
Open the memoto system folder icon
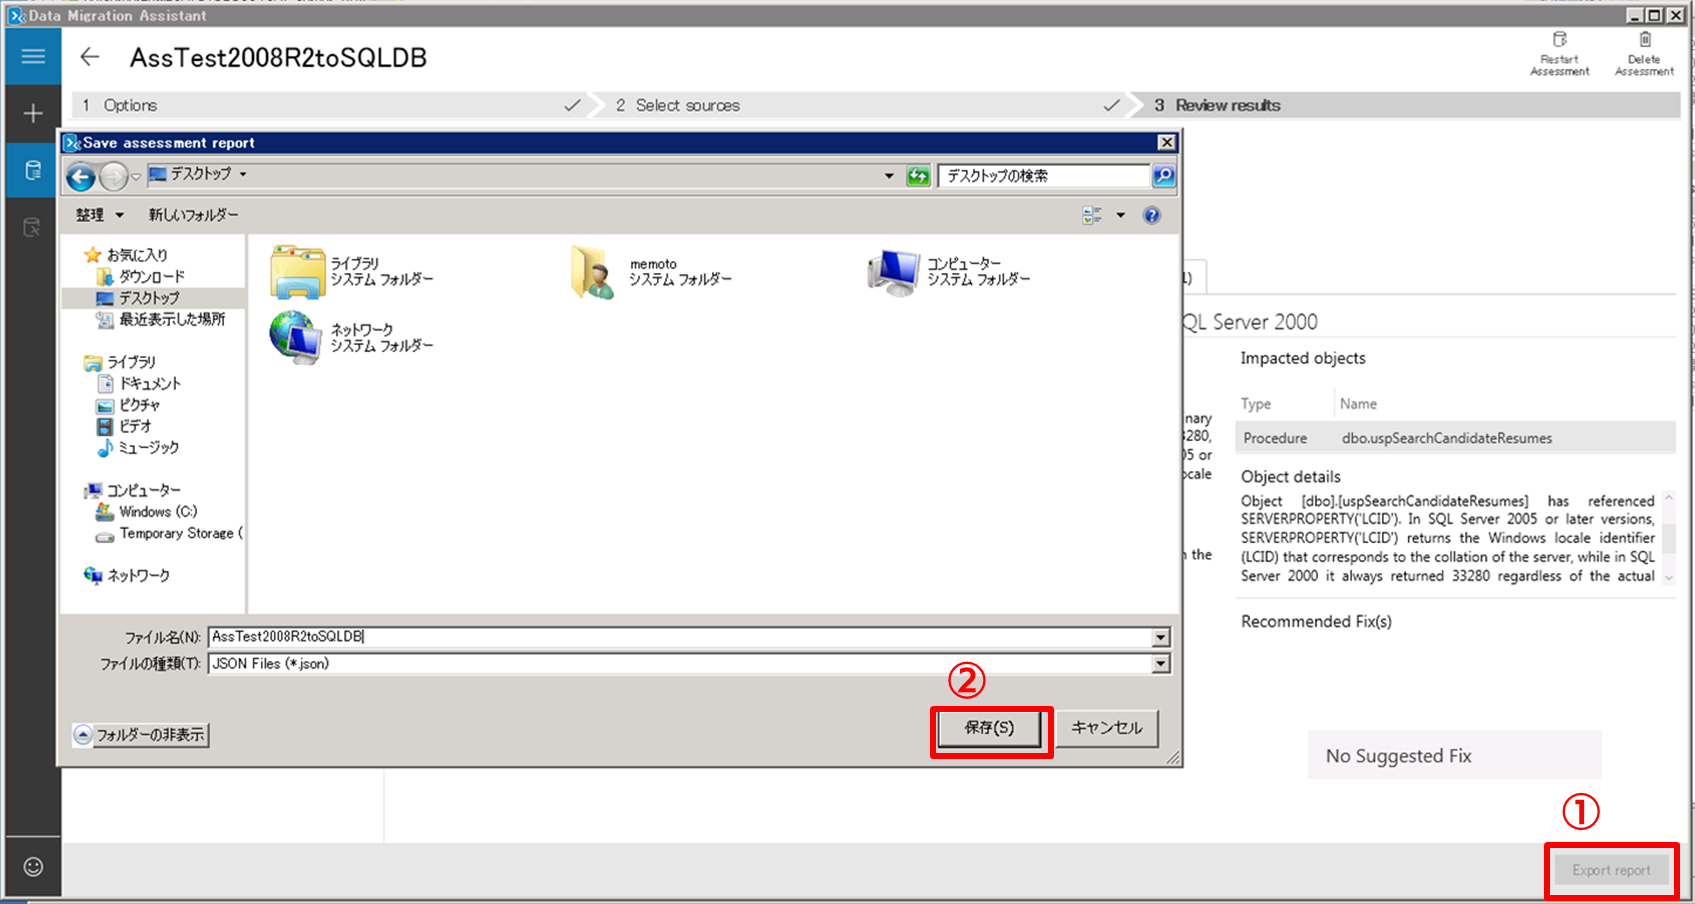click(593, 272)
